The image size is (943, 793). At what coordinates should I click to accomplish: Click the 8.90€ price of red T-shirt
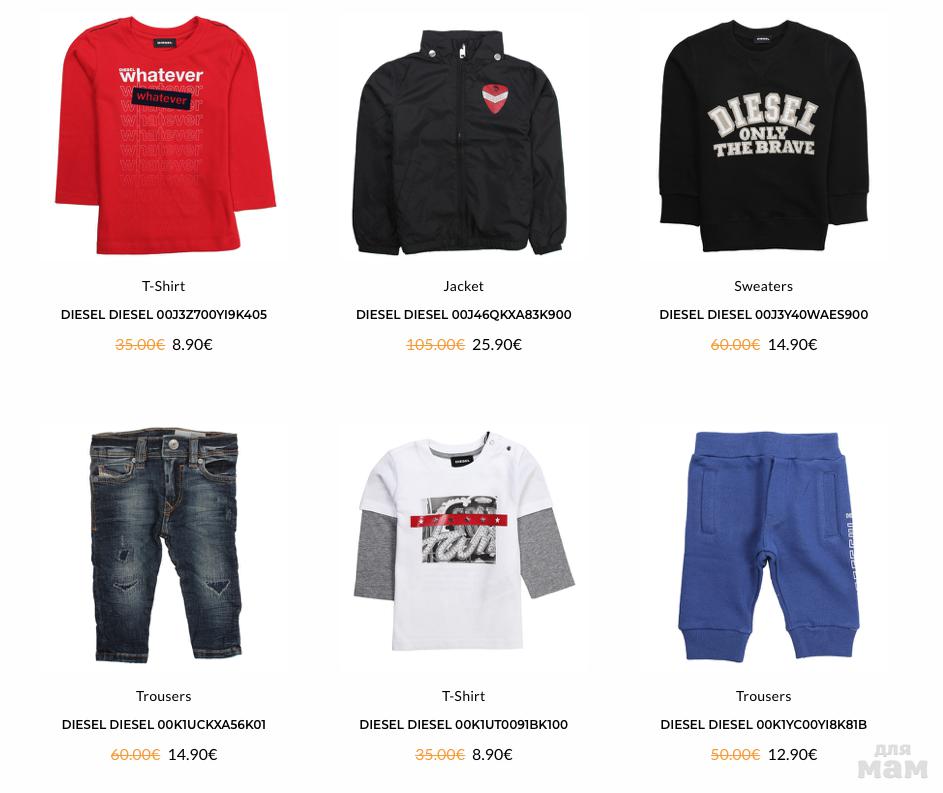[x=192, y=344]
